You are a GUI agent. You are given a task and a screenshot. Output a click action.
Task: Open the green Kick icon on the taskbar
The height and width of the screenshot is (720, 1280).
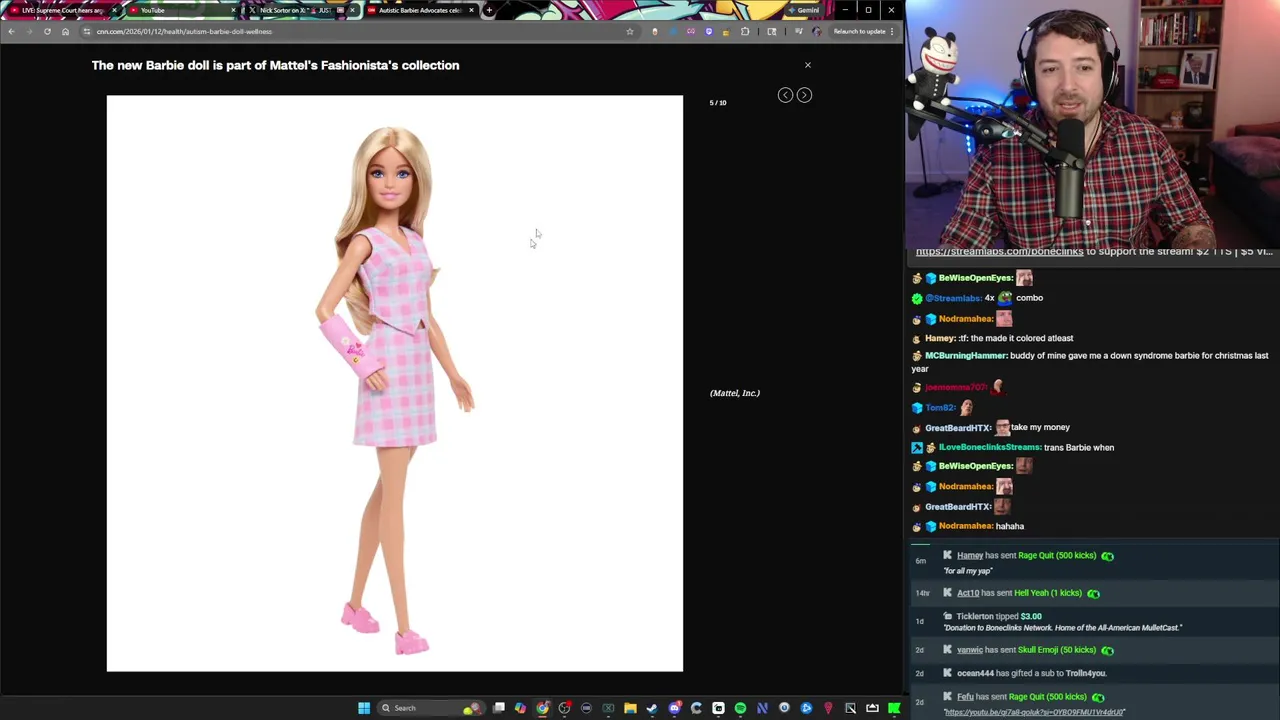[893, 708]
